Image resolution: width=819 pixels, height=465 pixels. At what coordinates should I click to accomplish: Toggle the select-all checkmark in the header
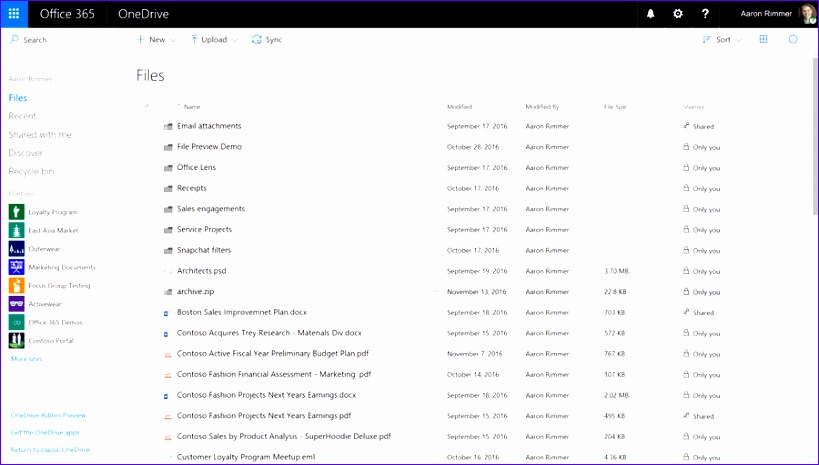coord(147,106)
